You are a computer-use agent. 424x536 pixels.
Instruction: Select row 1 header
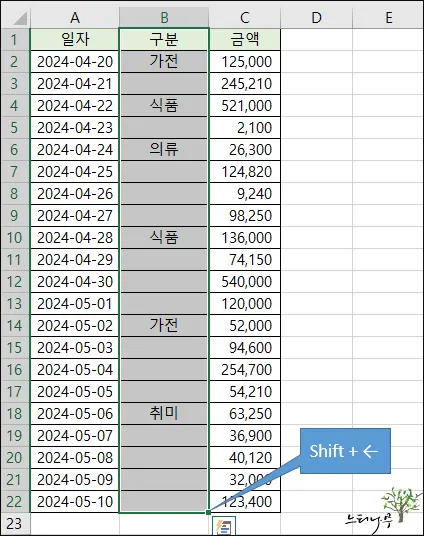[x=15, y=40]
